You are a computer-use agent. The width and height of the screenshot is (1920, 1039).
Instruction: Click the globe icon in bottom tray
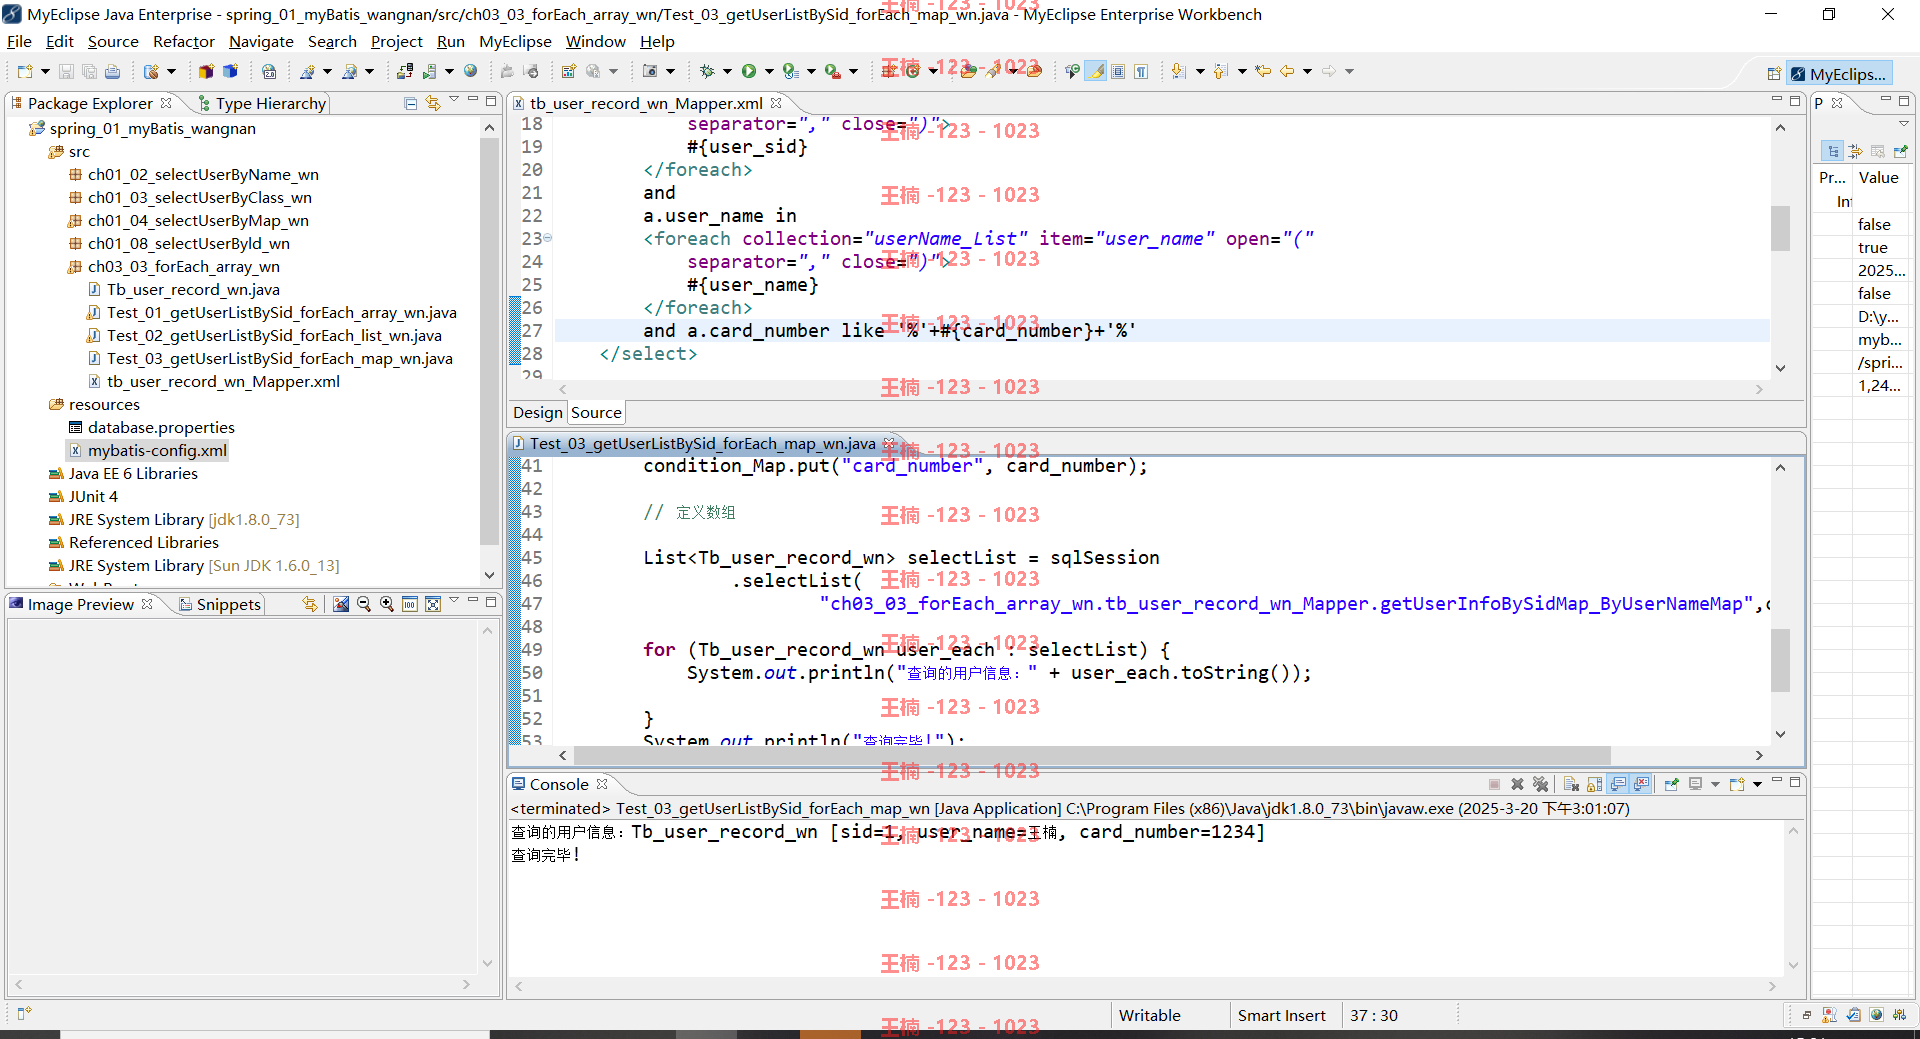pyautogui.click(x=1876, y=1015)
